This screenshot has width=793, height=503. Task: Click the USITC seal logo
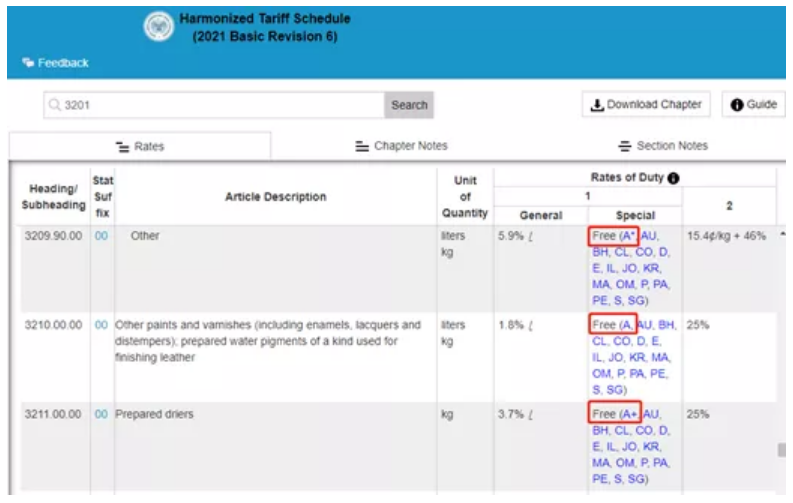tap(159, 26)
